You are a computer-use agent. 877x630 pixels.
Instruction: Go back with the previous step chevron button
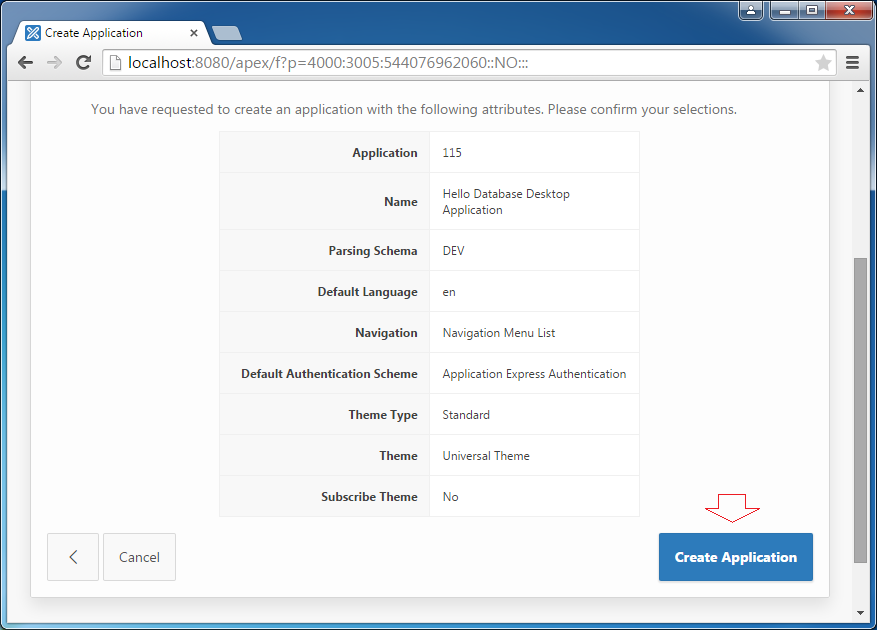[x=73, y=557]
